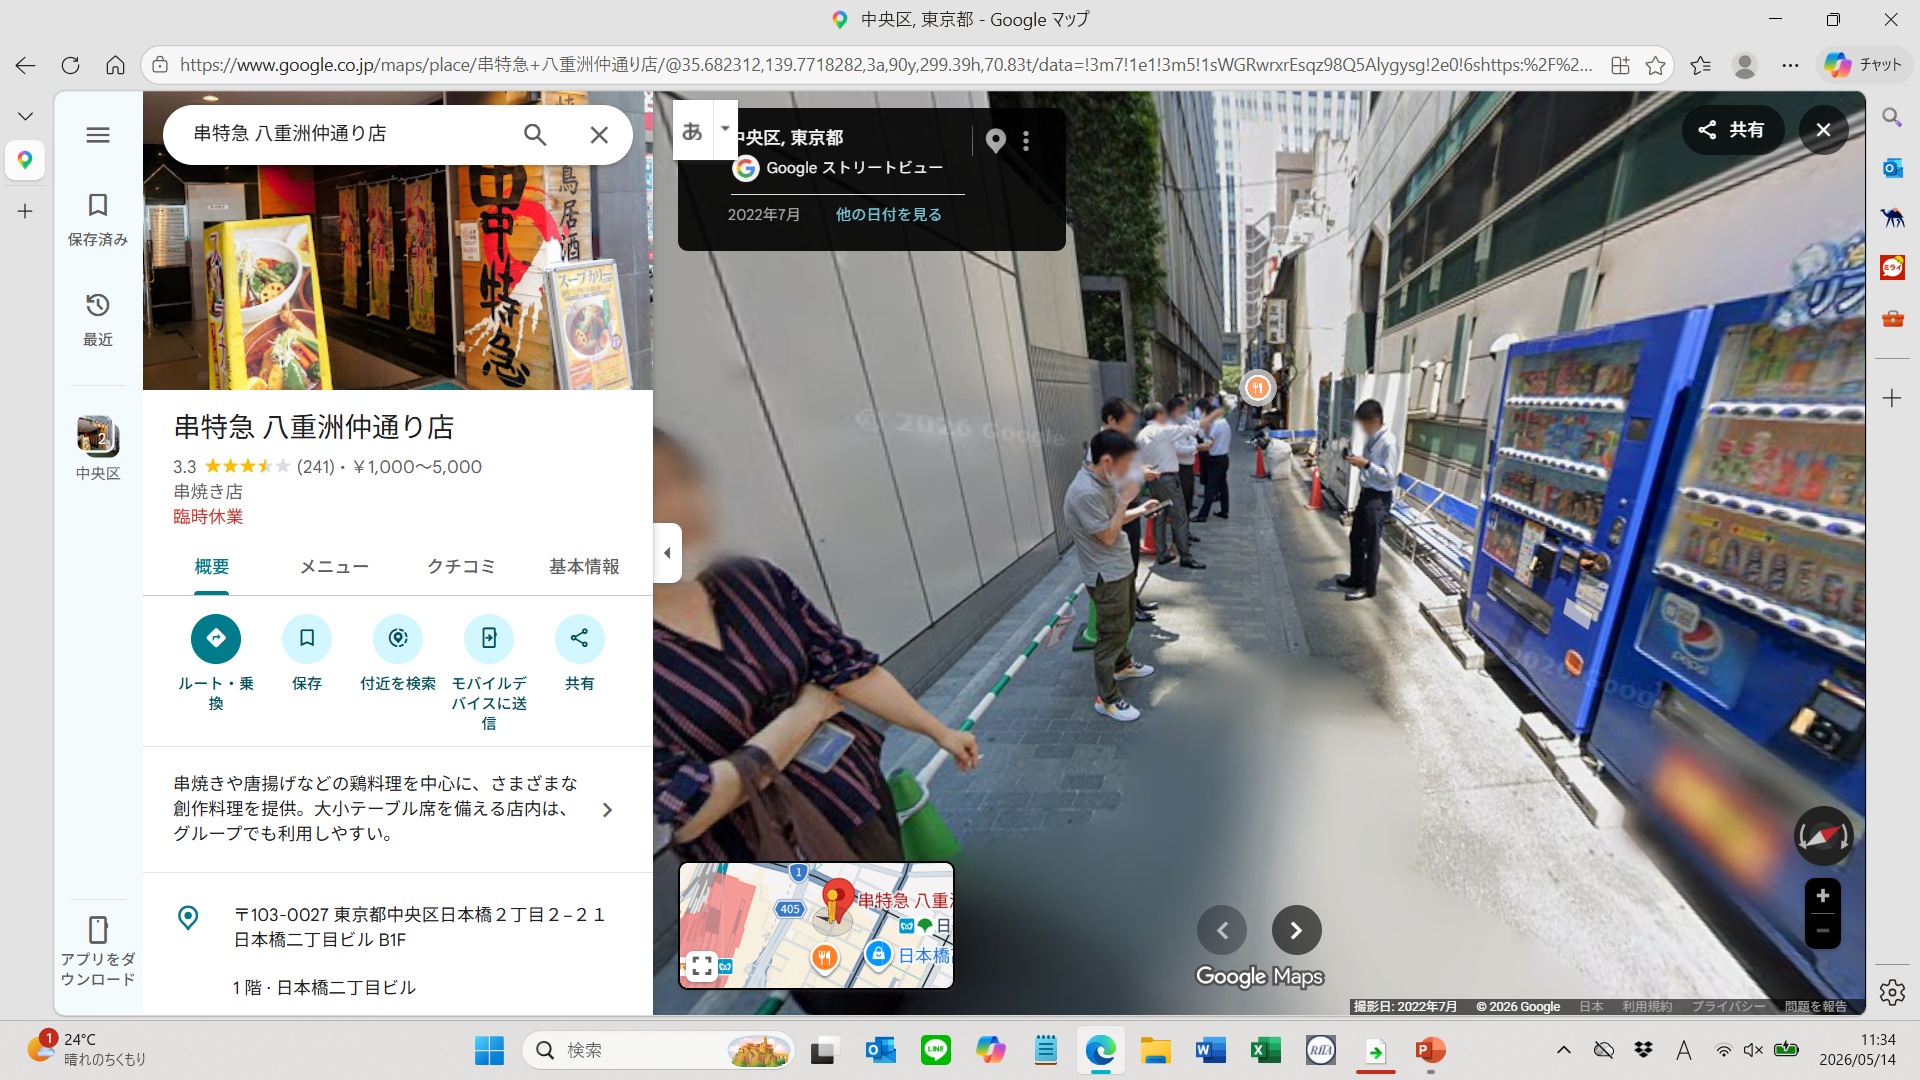Click browser Back arrow

(x=25, y=66)
